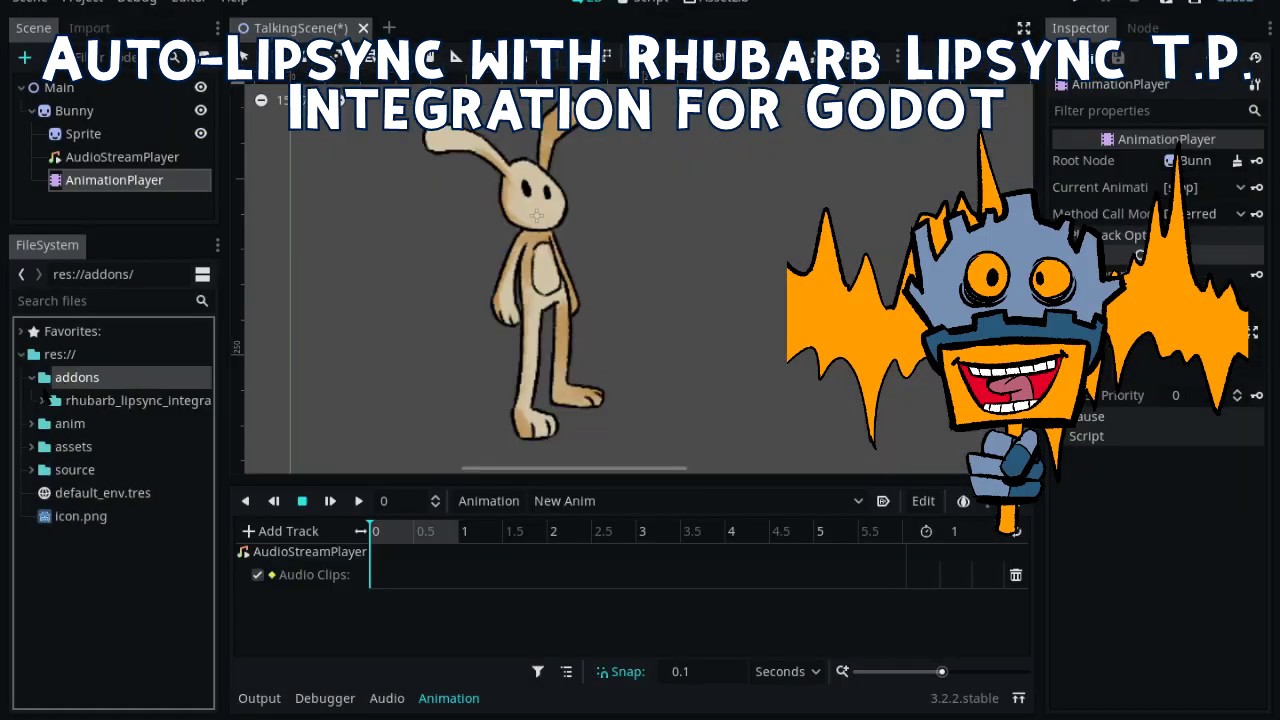Click animation length stopwatch icon
This screenshot has height=720, width=1280.
(926, 531)
